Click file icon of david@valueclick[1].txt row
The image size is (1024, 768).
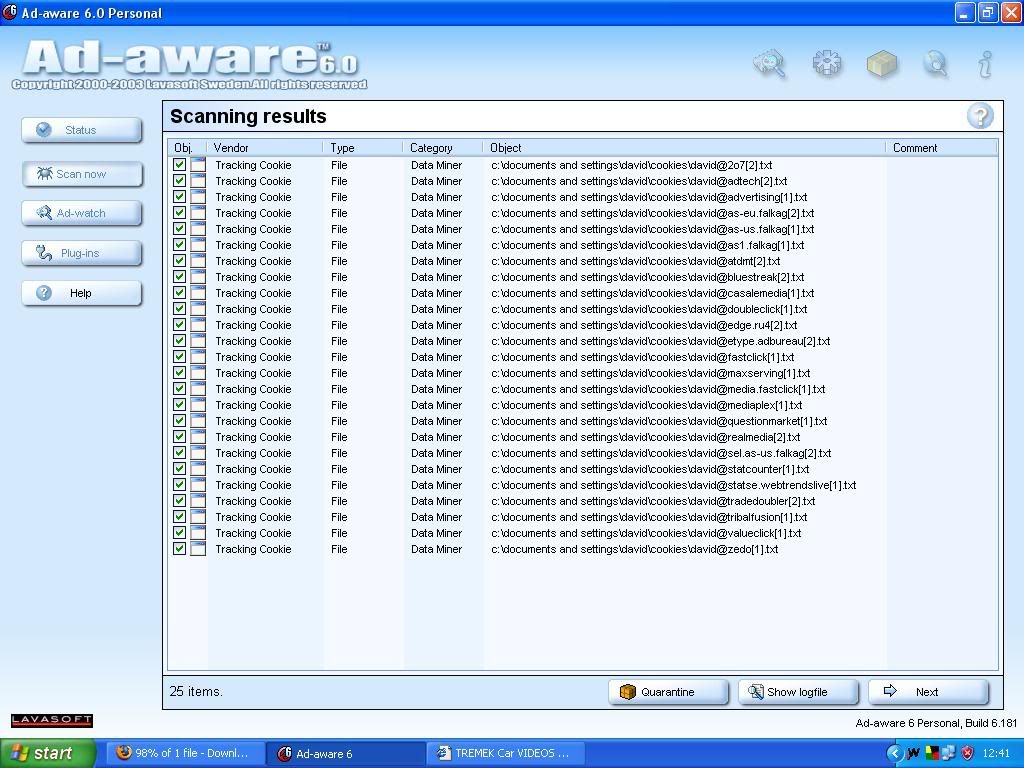pyautogui.click(x=198, y=533)
